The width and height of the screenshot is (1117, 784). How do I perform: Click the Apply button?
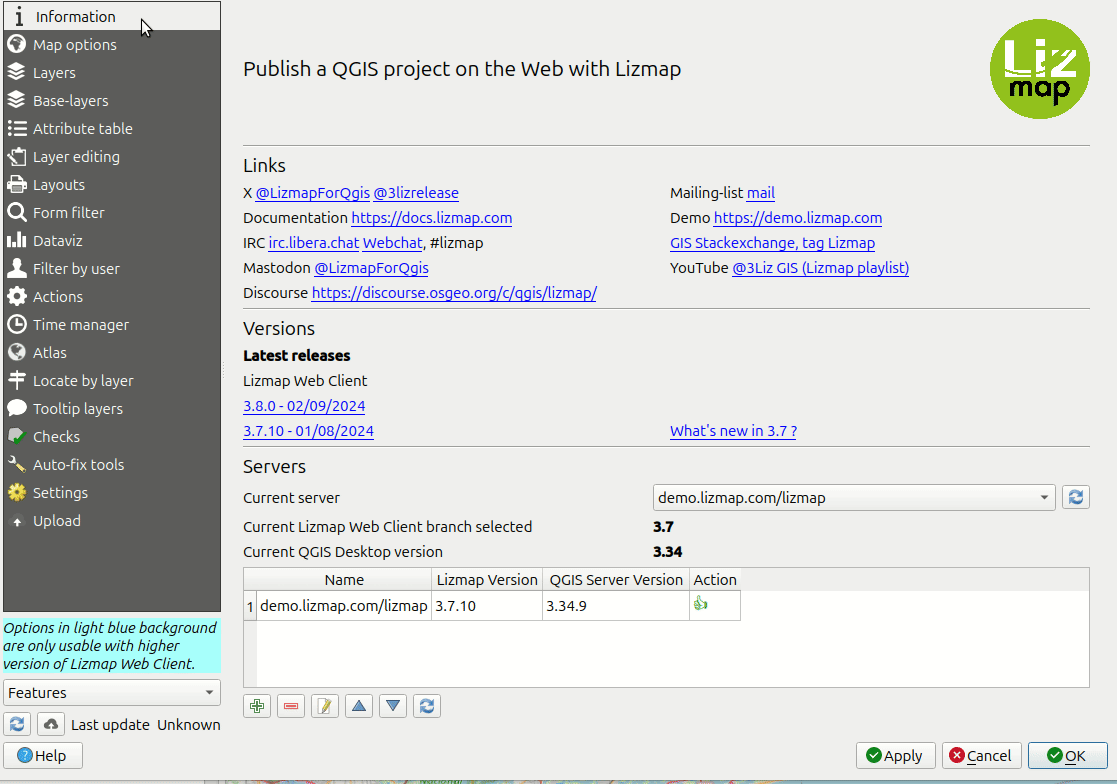click(895, 756)
